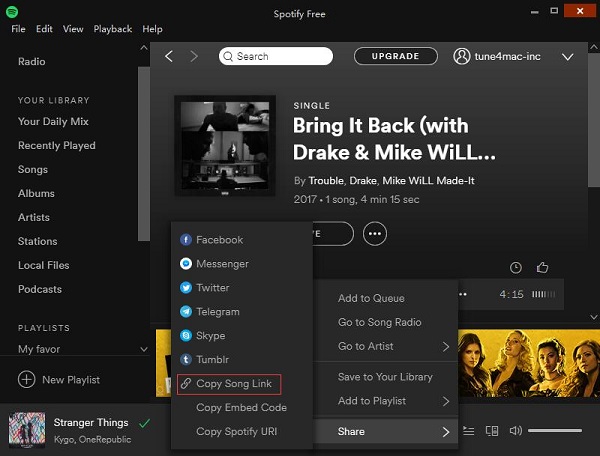
Task: Open the play queue icon
Action: pos(468,431)
